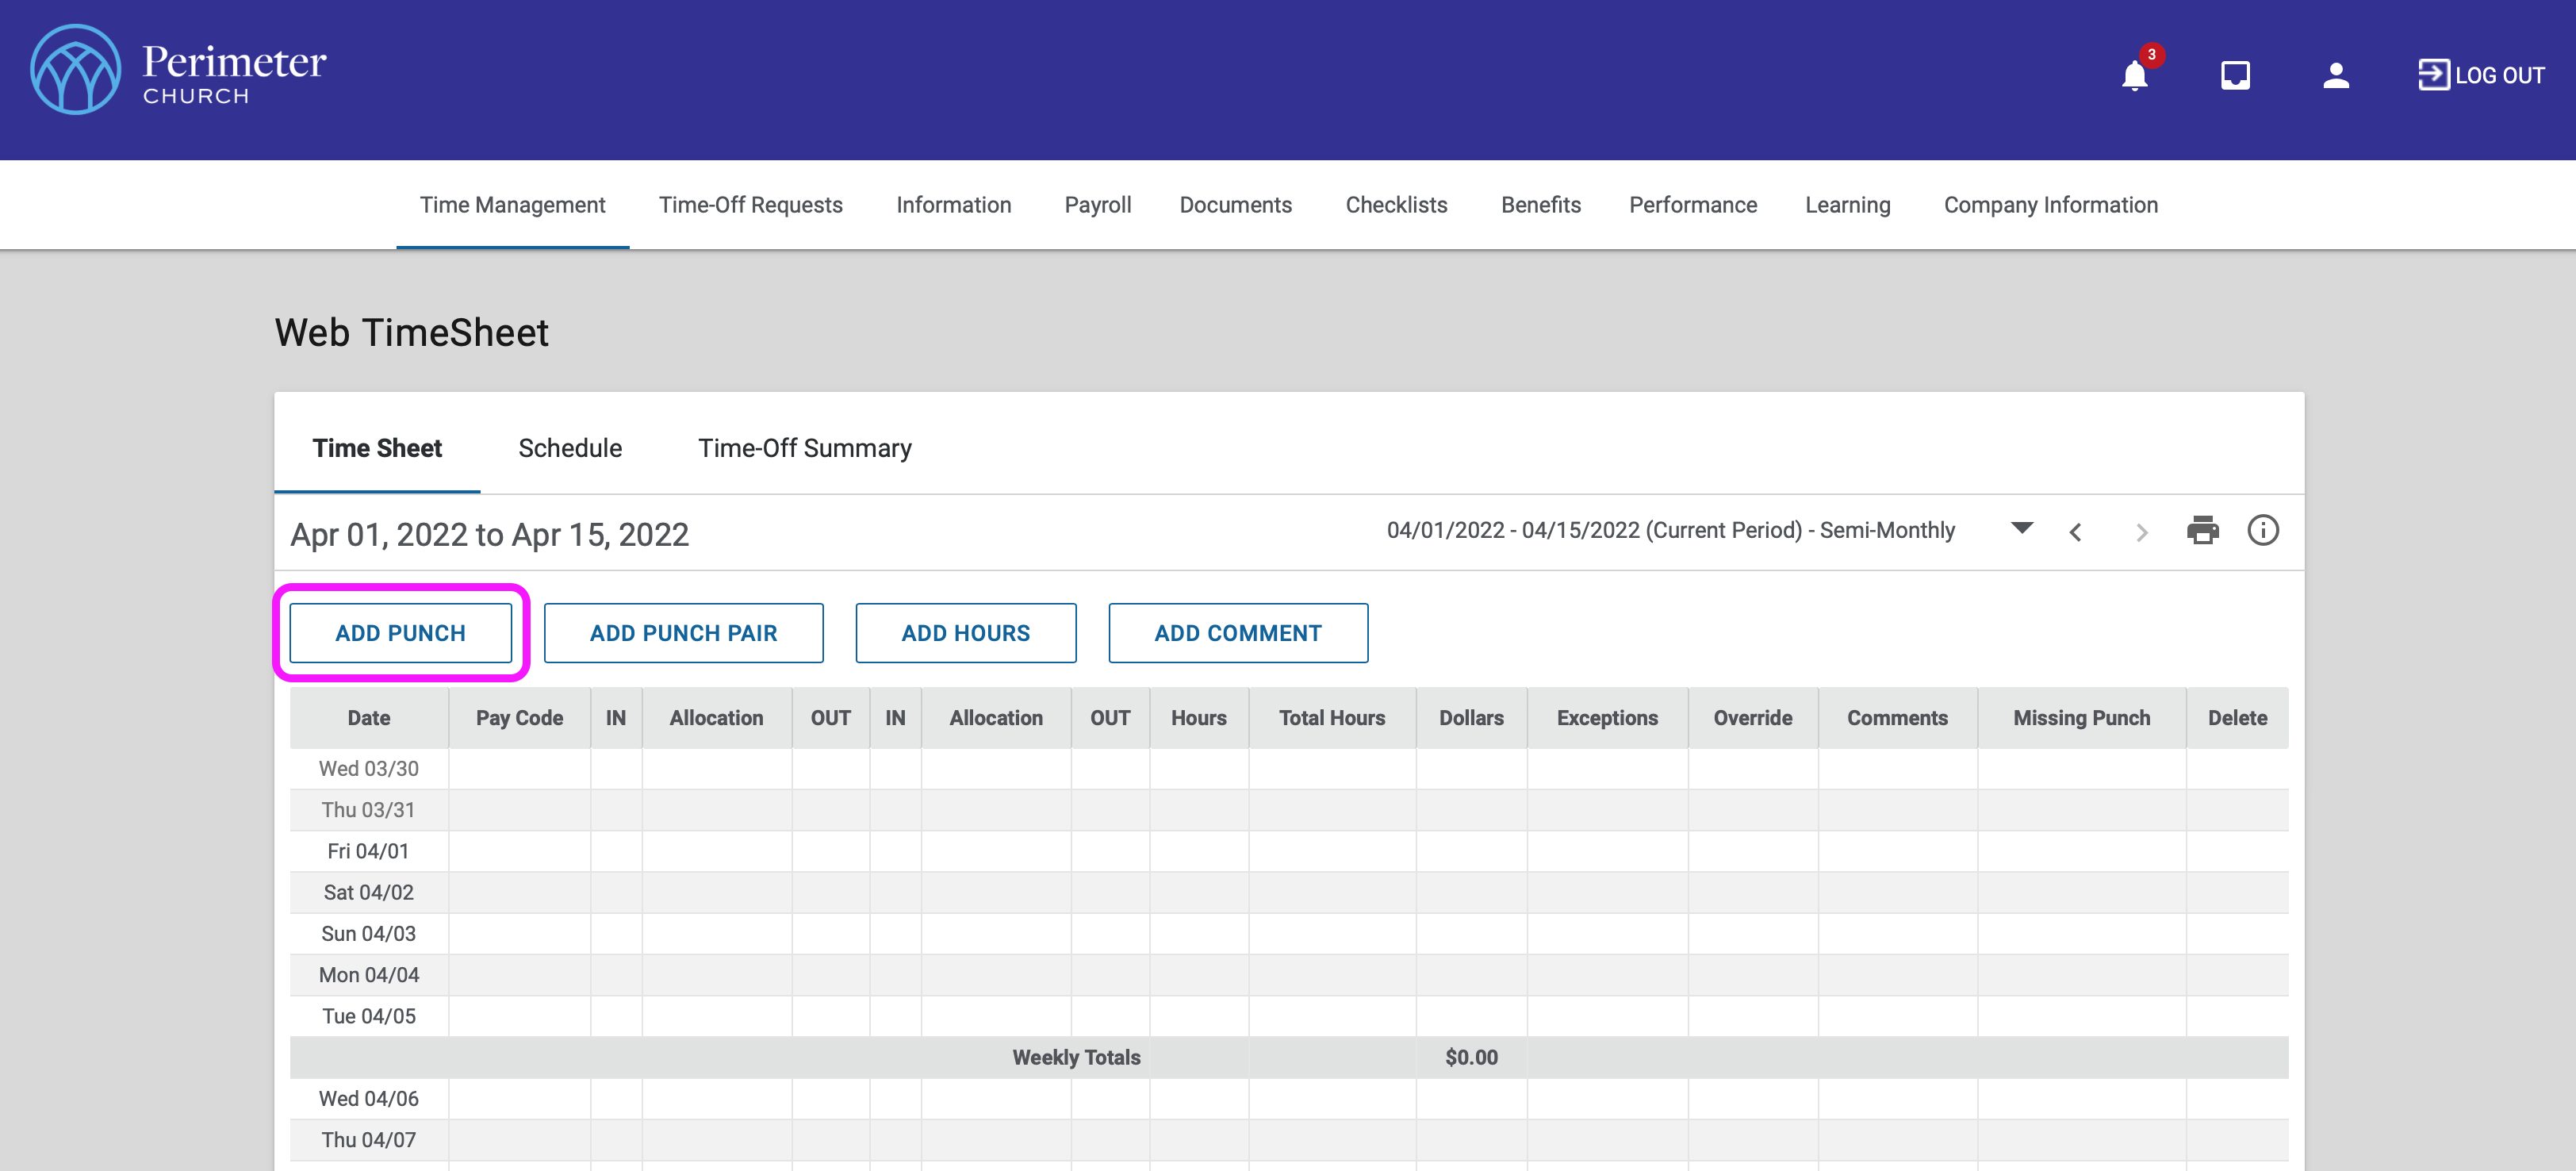
Task: Click the Missing Punch column header
Action: [x=2081, y=718]
